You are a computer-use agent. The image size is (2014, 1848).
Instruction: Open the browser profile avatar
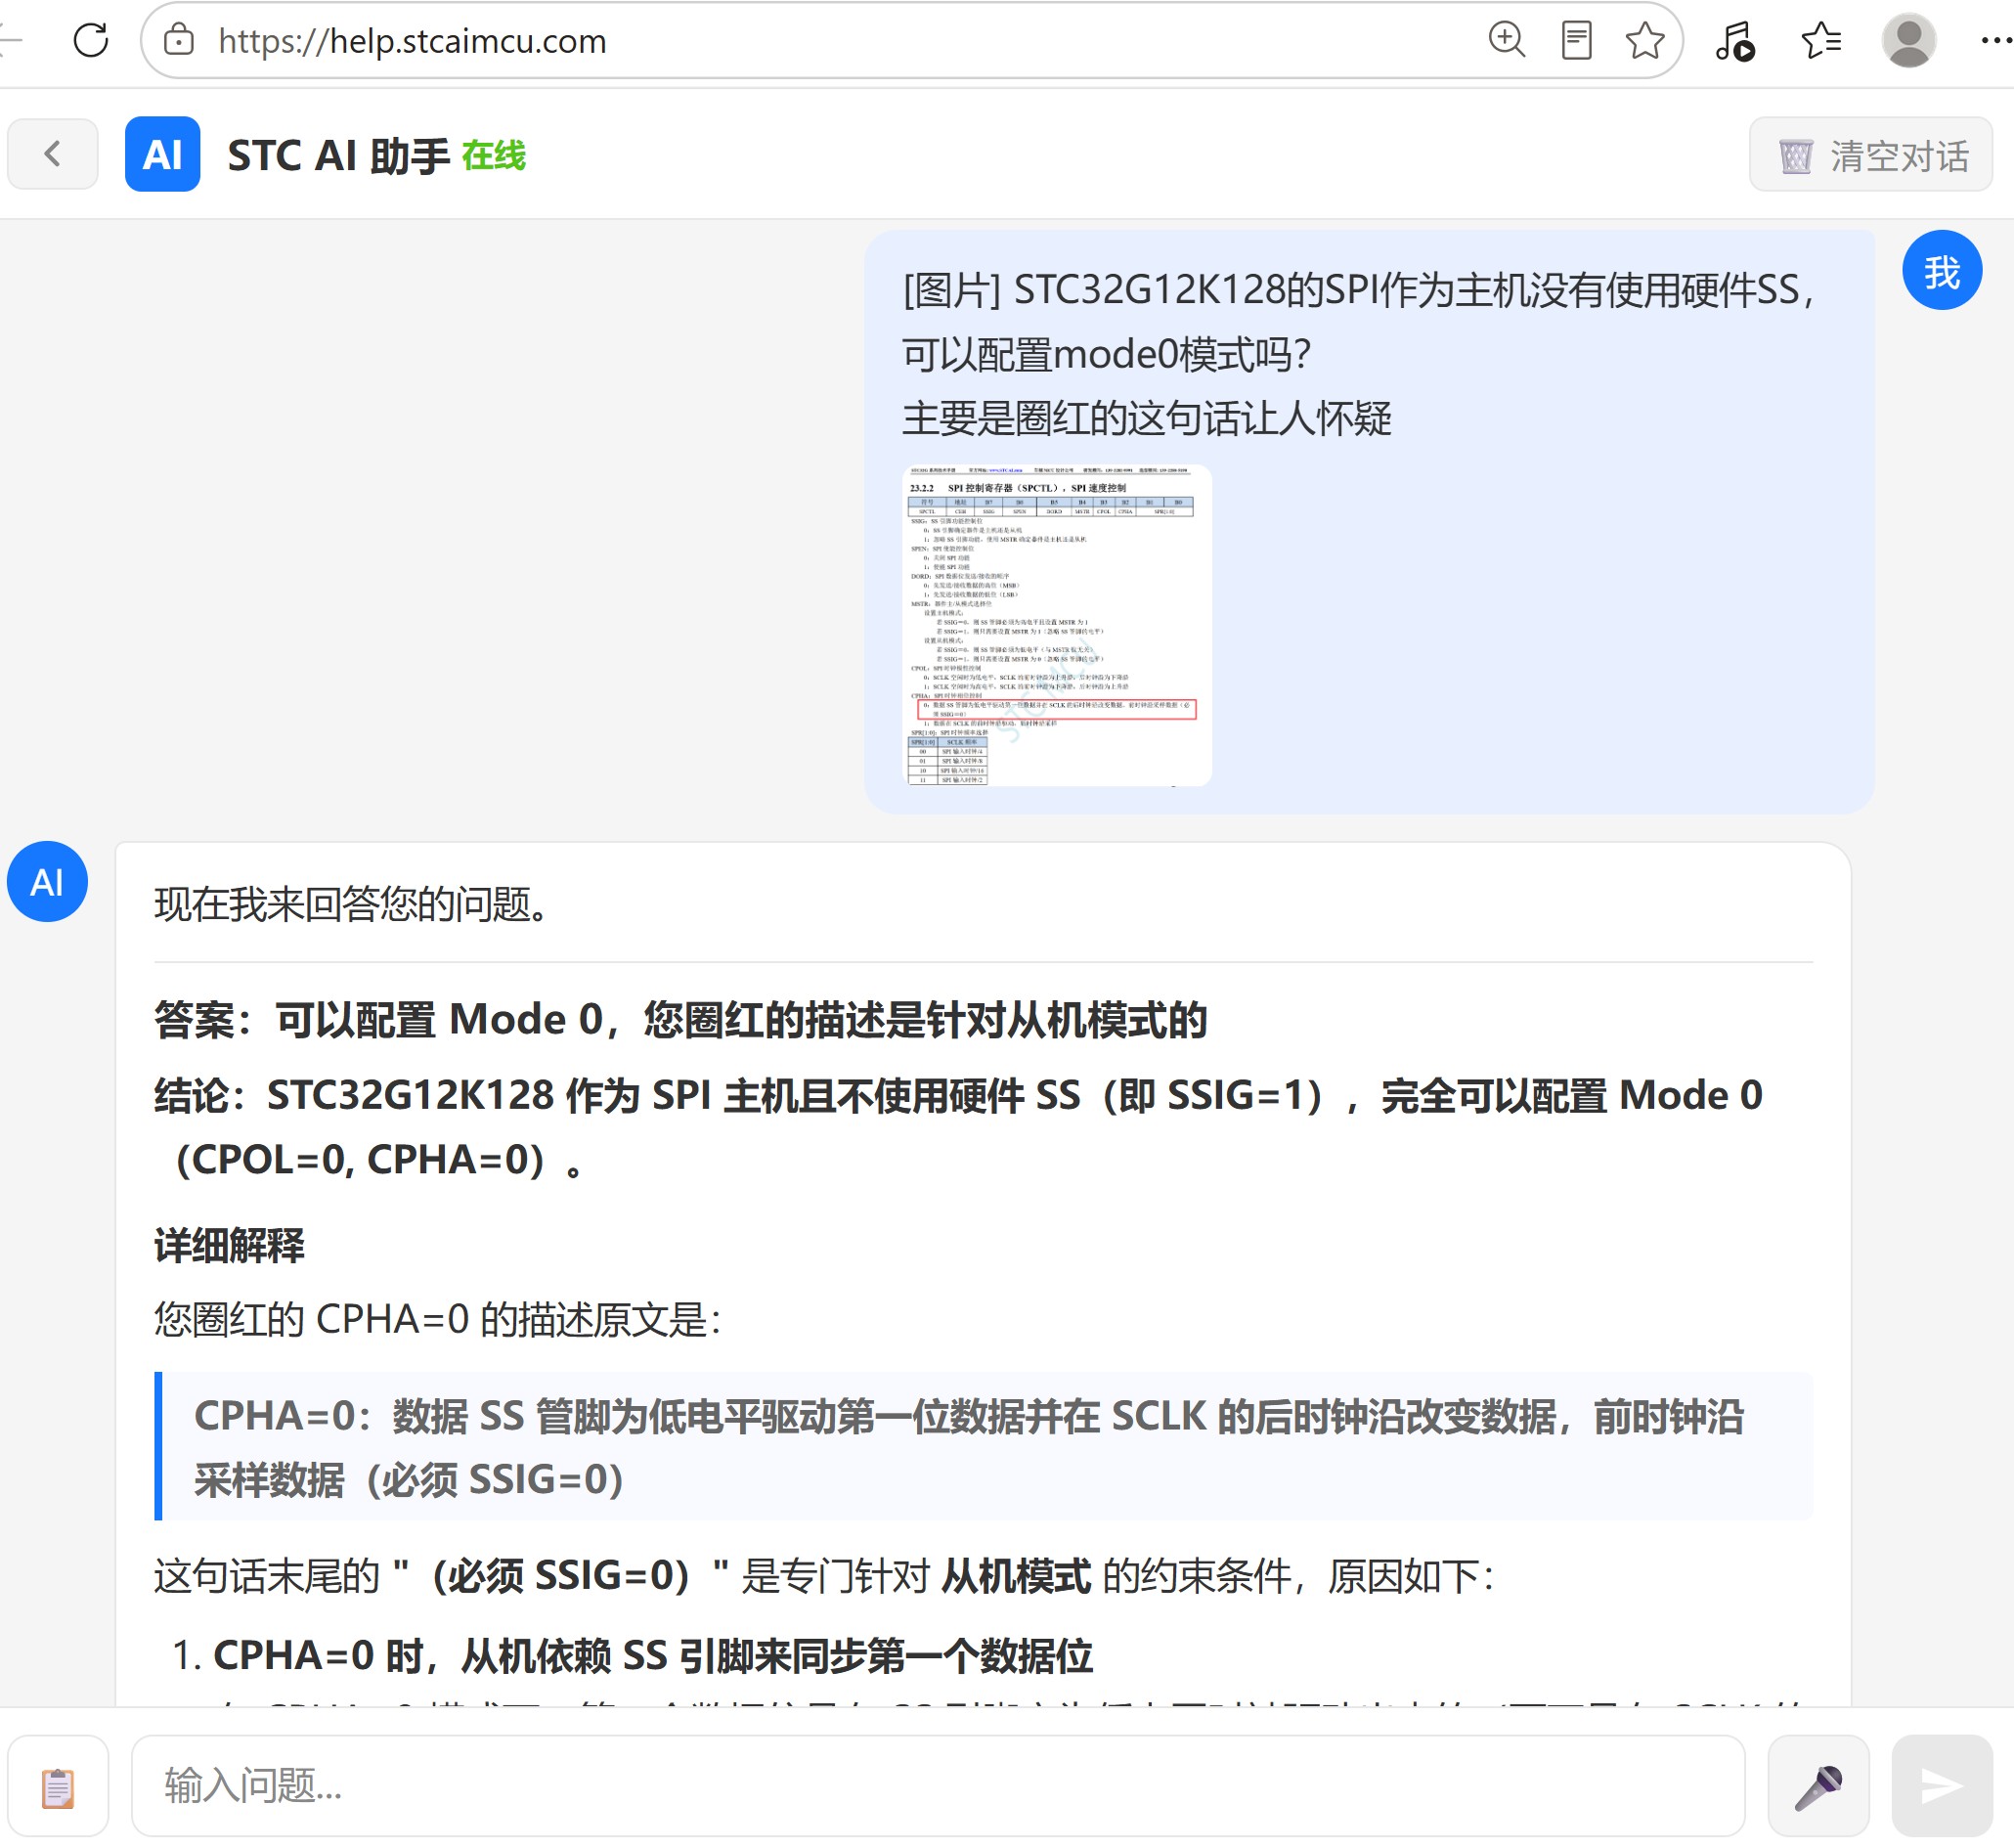1909,41
